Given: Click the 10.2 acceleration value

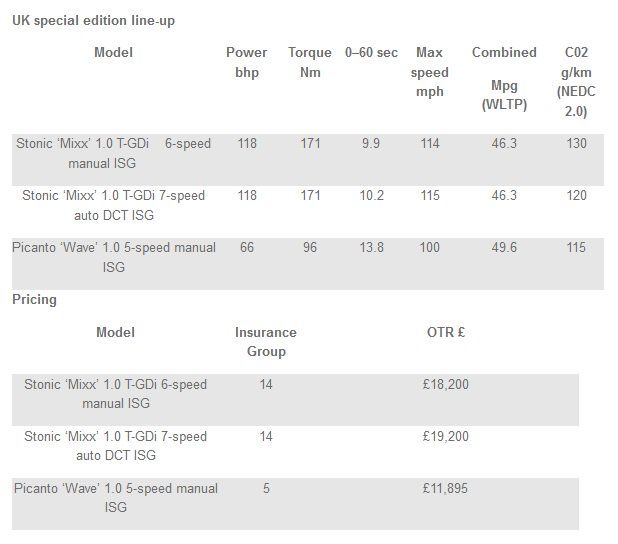Looking at the screenshot, I should [371, 195].
